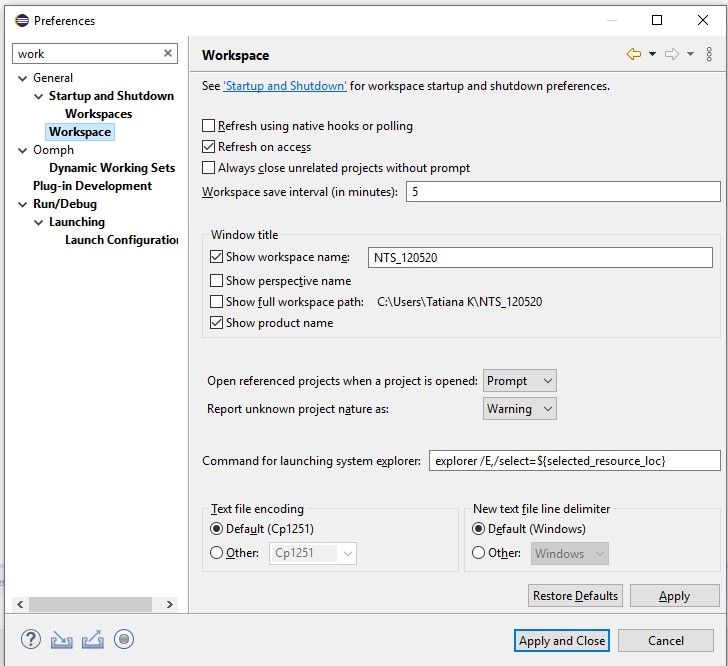Screen dimensions: 728x666
Task: Click the back navigation arrow icon
Action: click(x=634, y=54)
